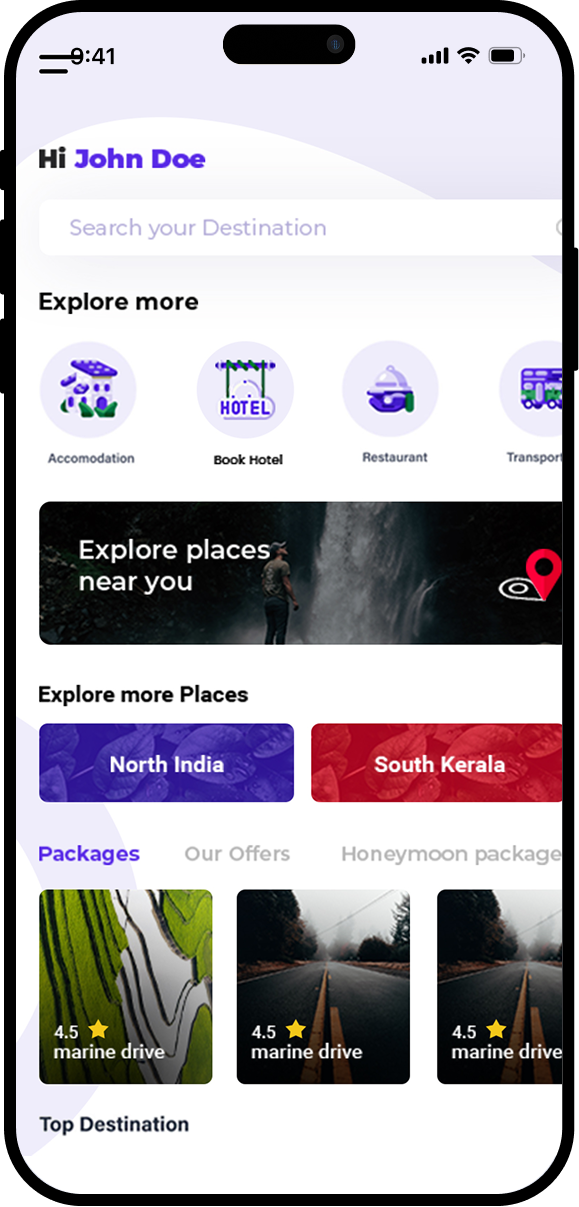
Task: Tap the star rating on green package
Action: click(x=98, y=1029)
